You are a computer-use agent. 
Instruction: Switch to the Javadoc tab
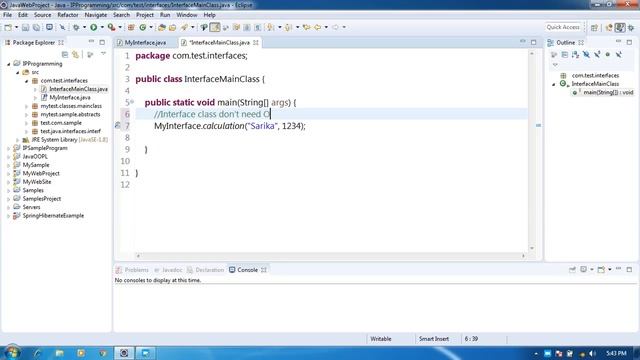(168, 270)
